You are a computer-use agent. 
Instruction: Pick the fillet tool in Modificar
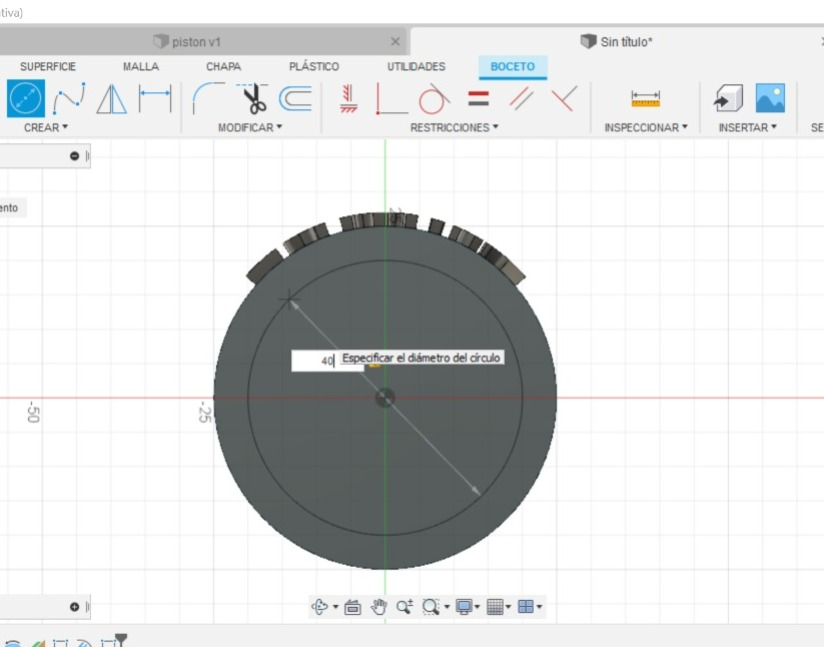(x=208, y=98)
